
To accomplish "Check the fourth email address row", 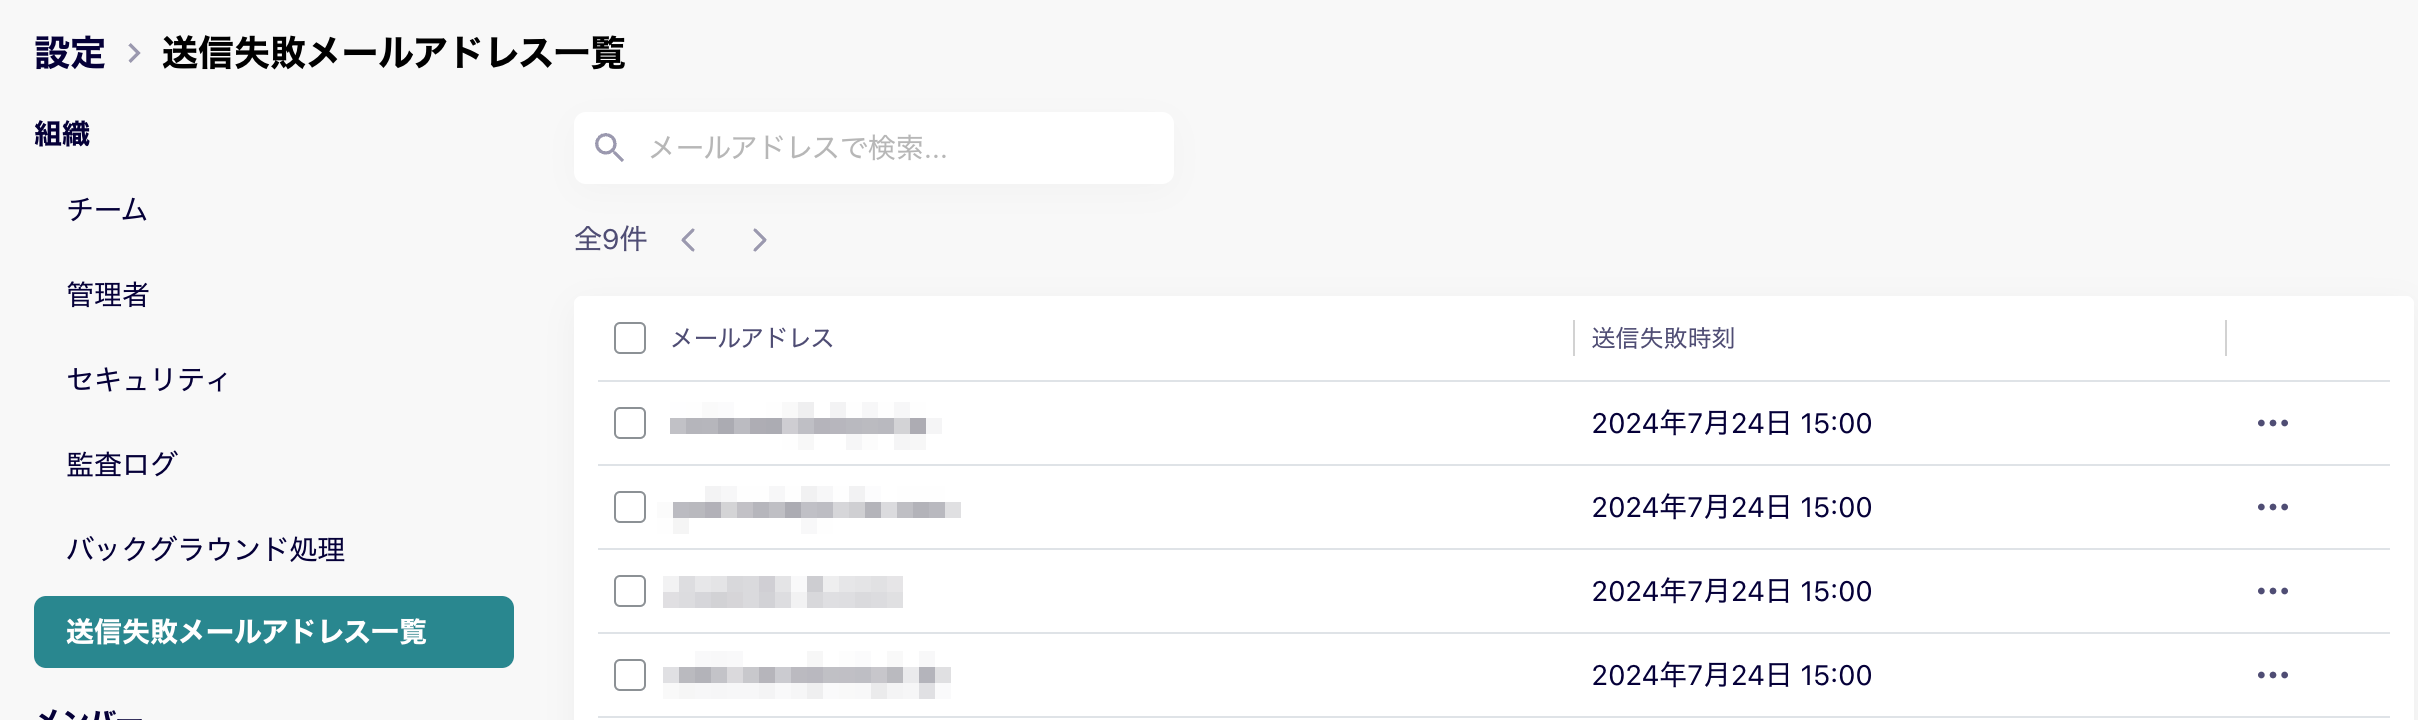I will click(x=629, y=674).
